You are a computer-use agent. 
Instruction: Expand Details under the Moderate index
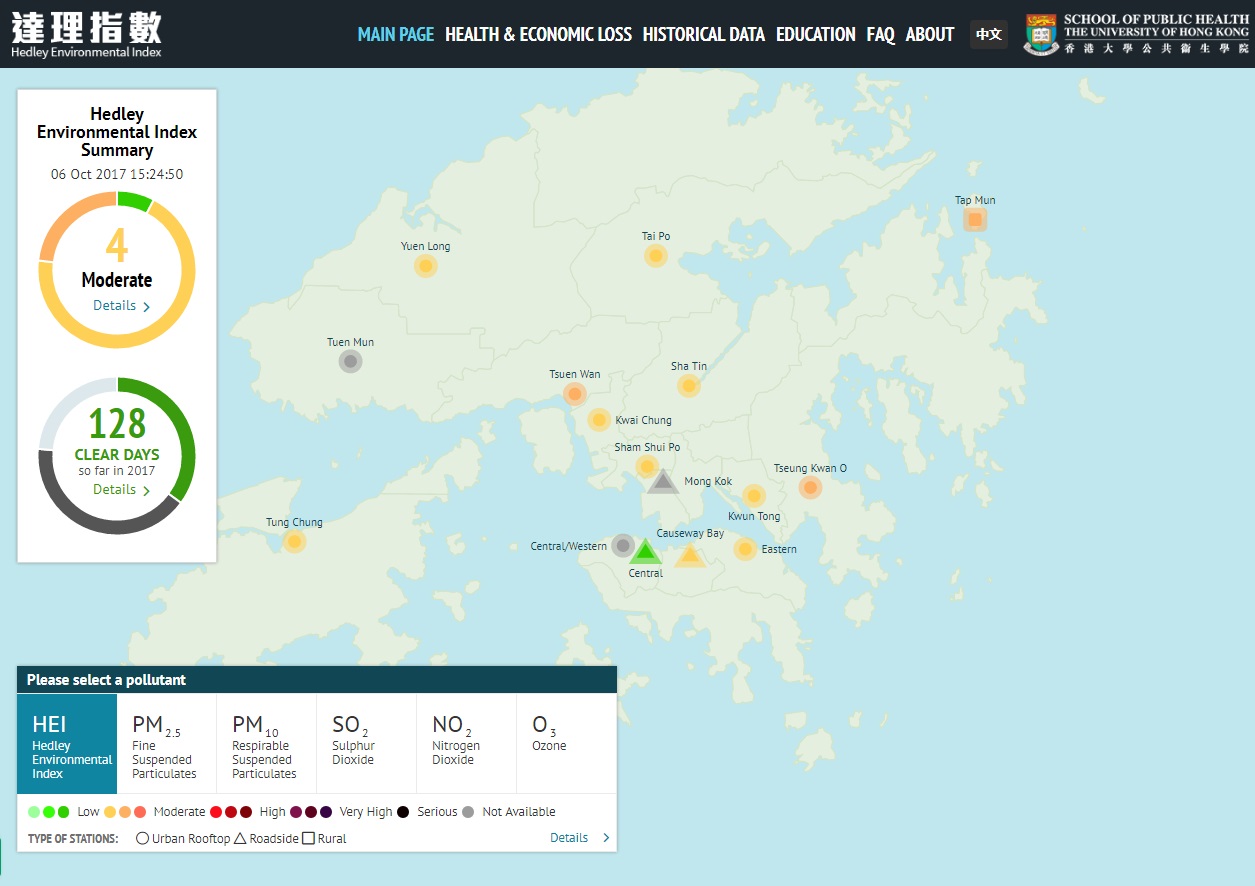[121, 306]
